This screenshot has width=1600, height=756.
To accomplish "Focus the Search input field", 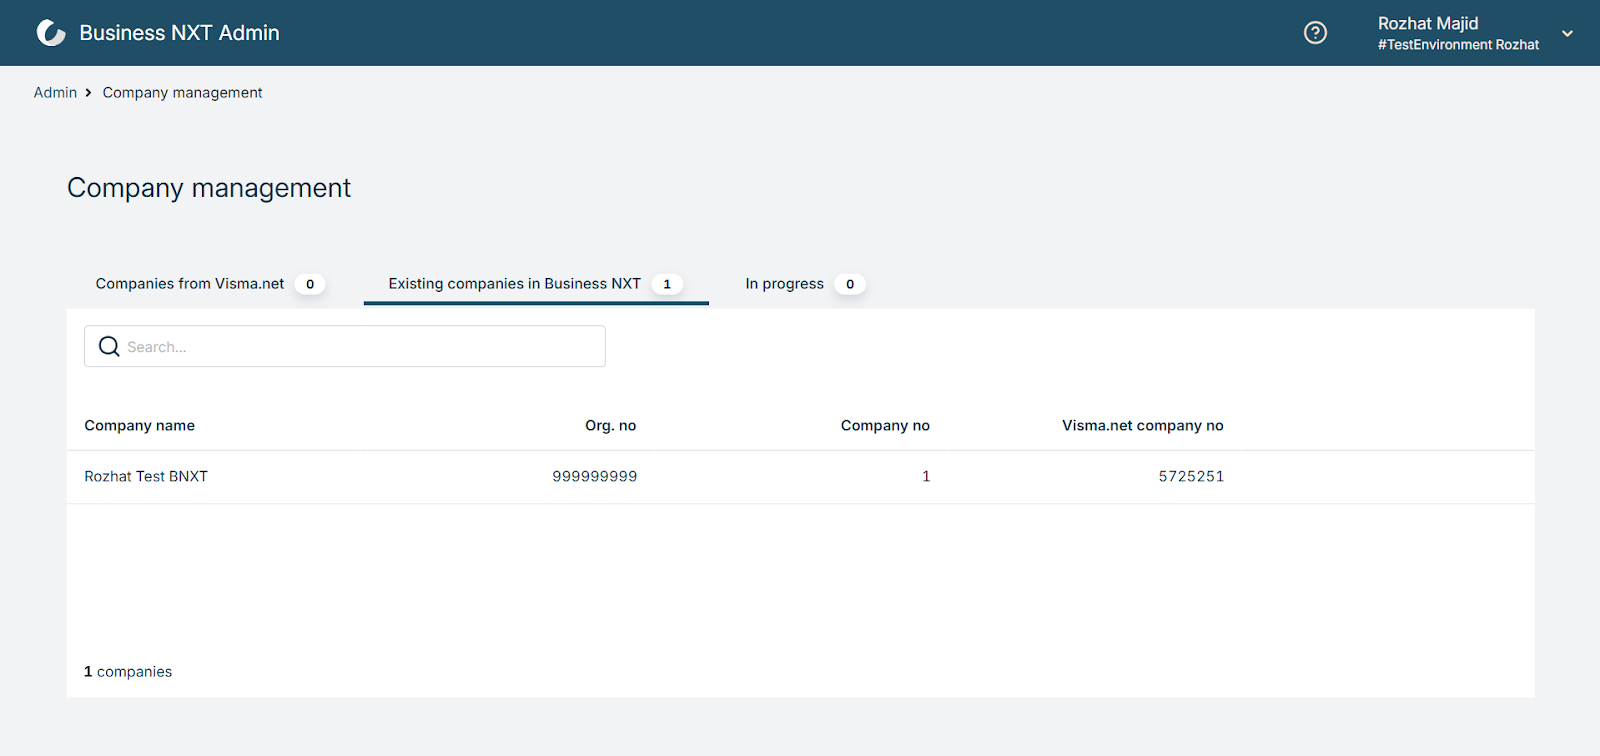I will [x=345, y=346].
